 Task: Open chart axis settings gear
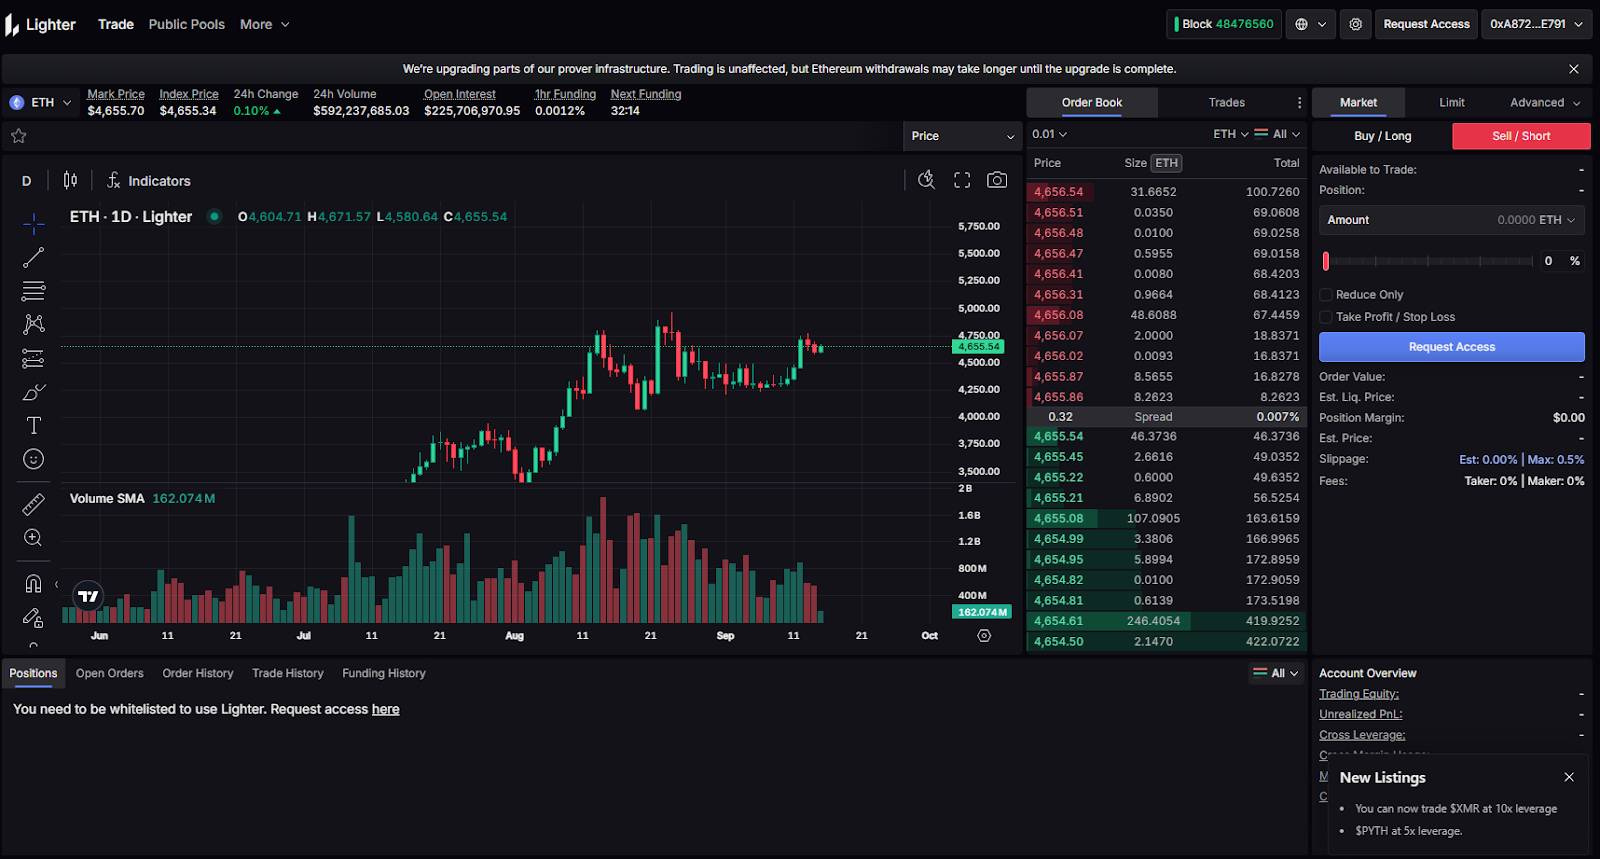point(984,636)
